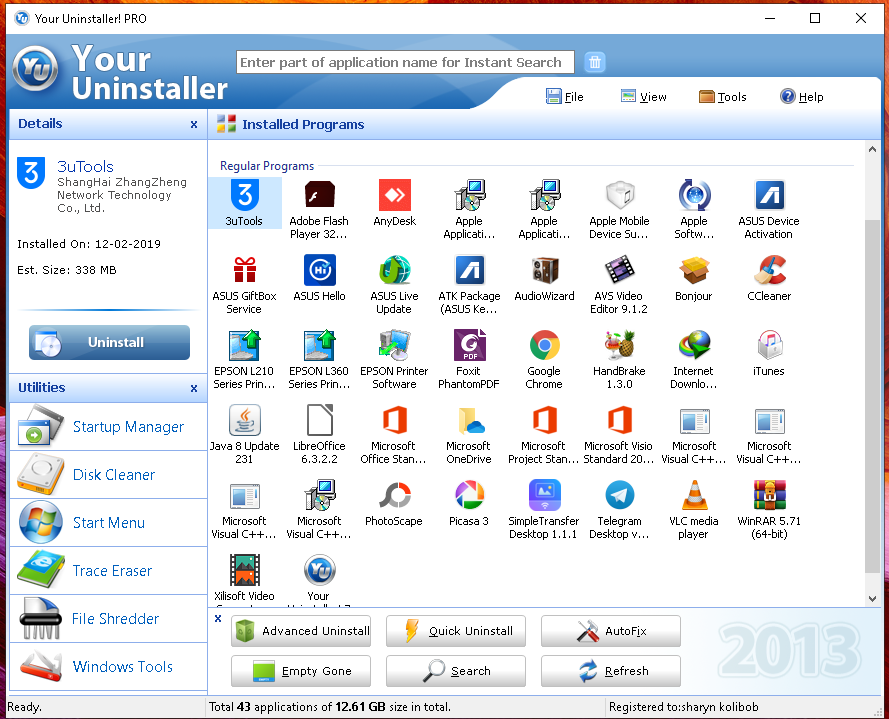Select the Picasa 3 icon

pos(469,495)
